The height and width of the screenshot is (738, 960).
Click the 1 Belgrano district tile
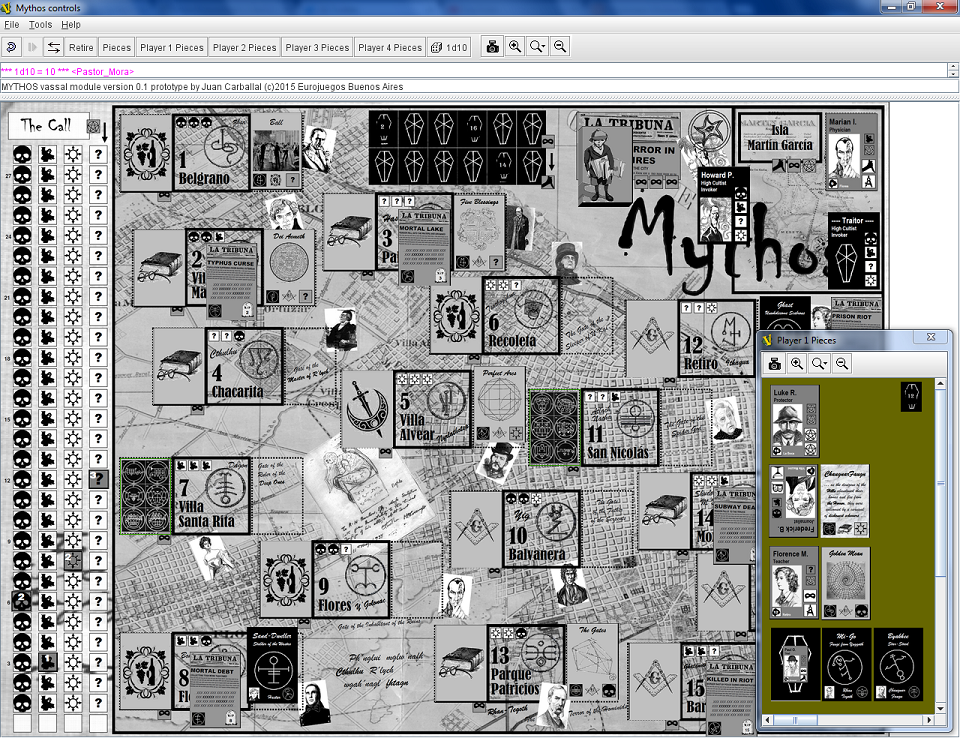[211, 152]
